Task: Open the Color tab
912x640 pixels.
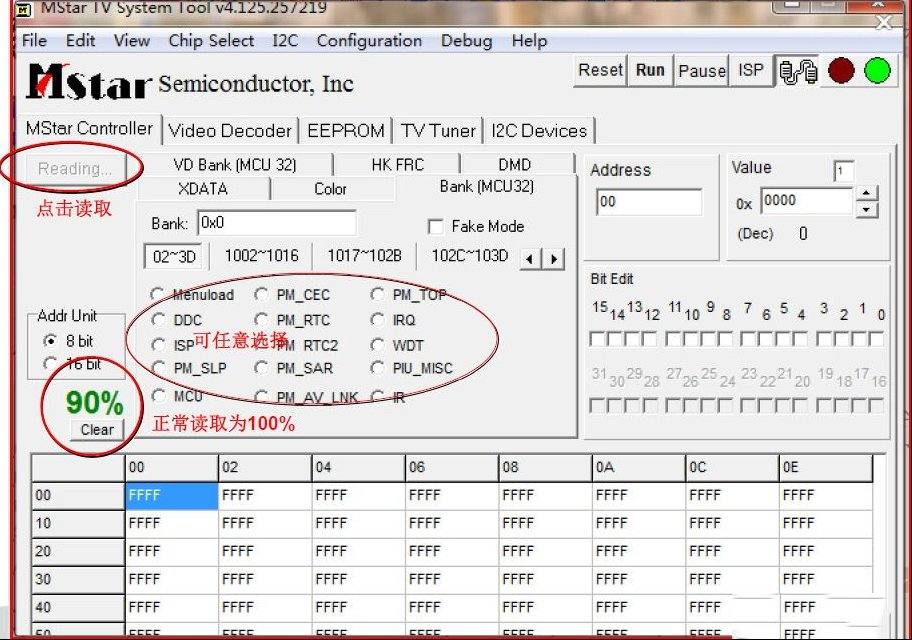Action: click(330, 189)
